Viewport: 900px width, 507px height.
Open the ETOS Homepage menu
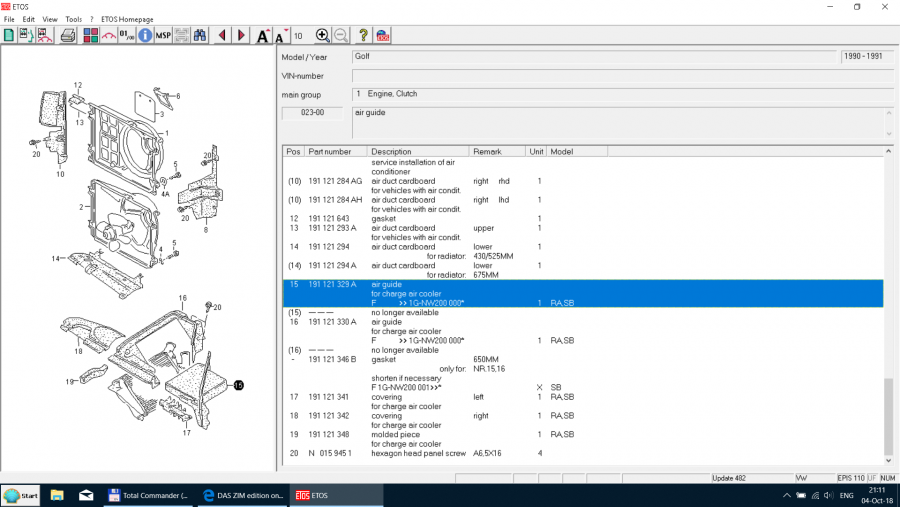127,19
